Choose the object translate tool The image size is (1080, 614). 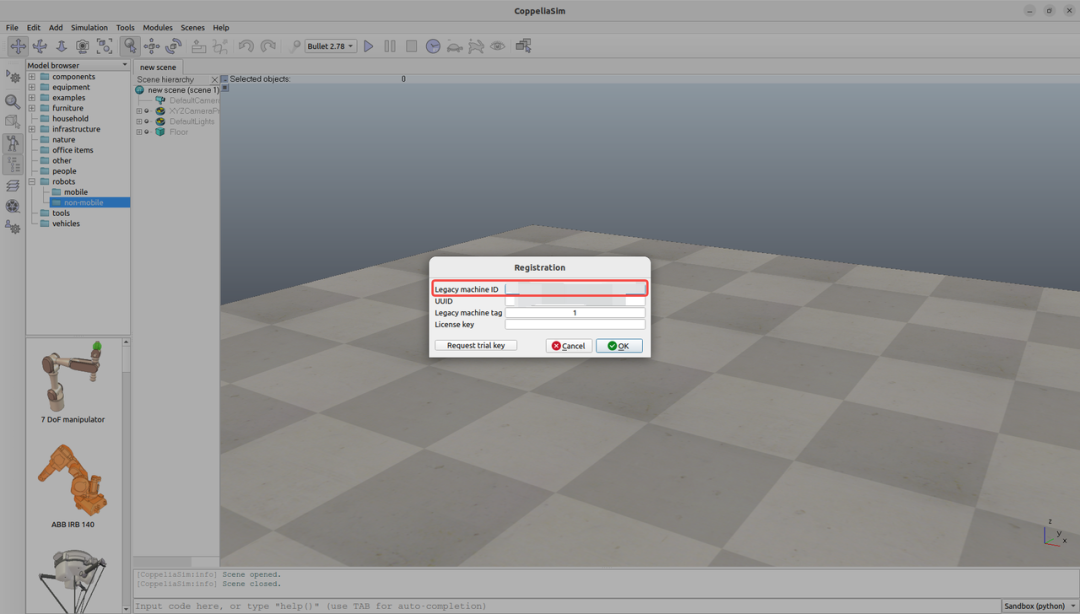pos(152,46)
